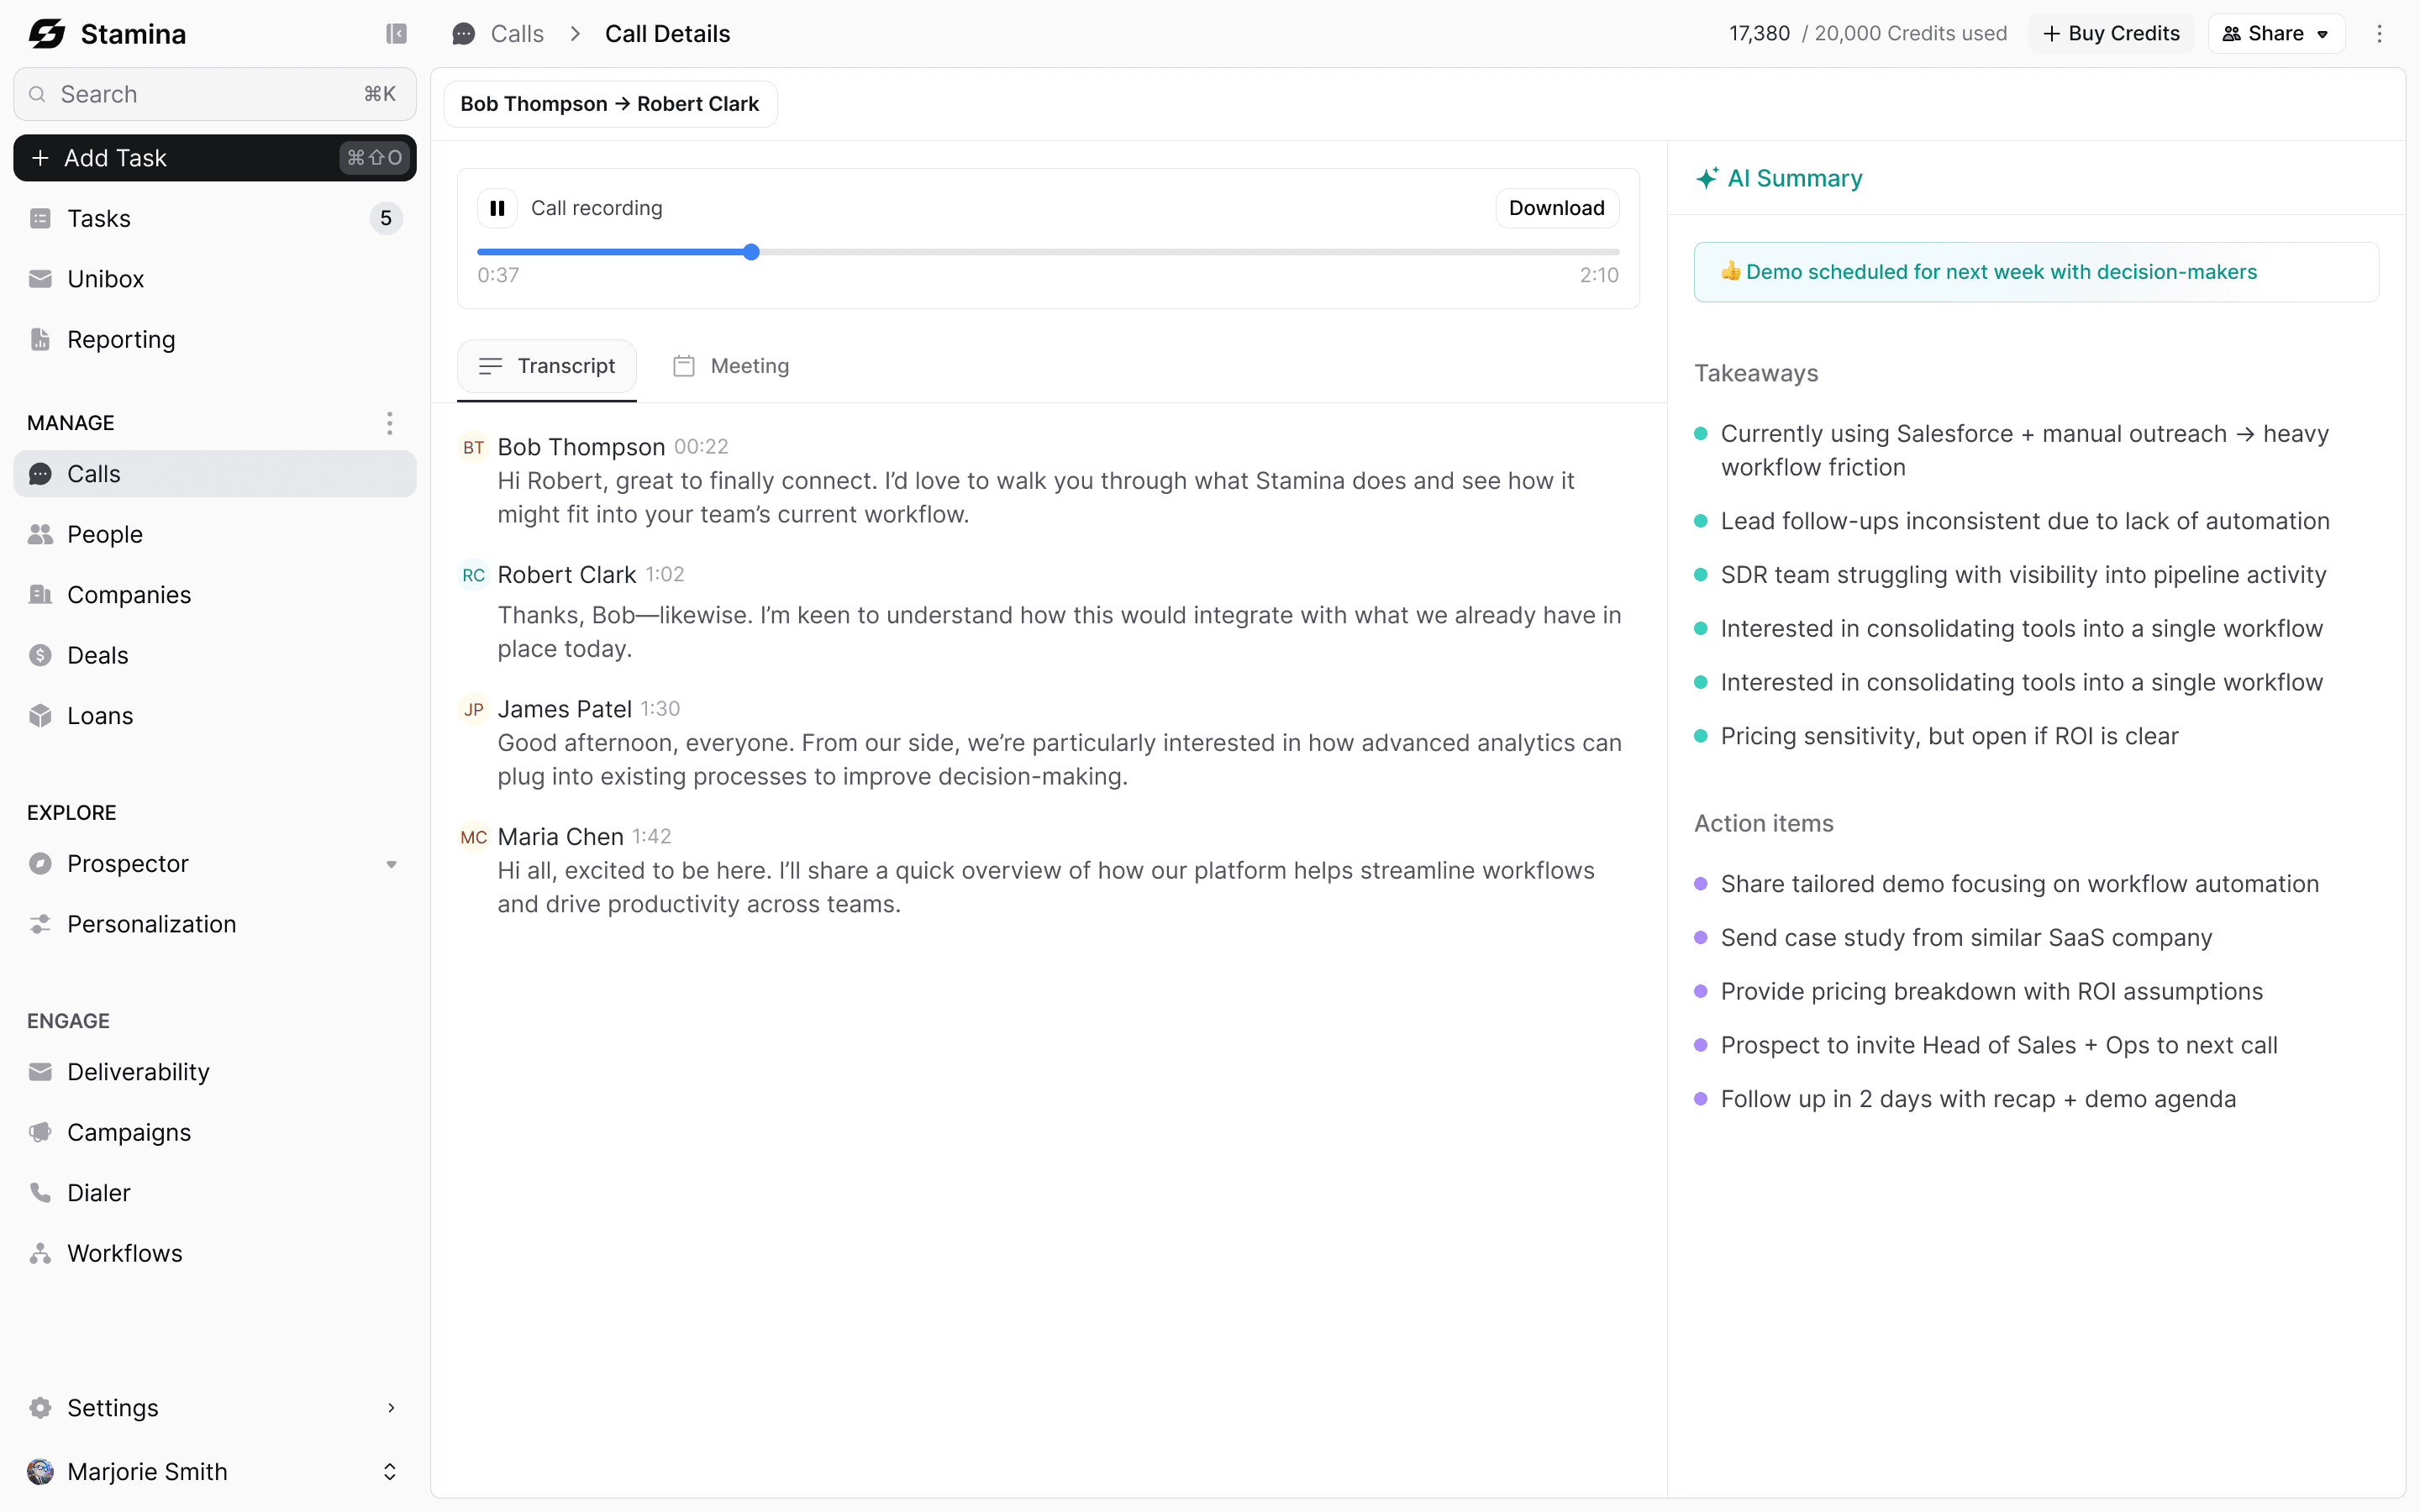Open Manage section three-dot menu

[390, 423]
